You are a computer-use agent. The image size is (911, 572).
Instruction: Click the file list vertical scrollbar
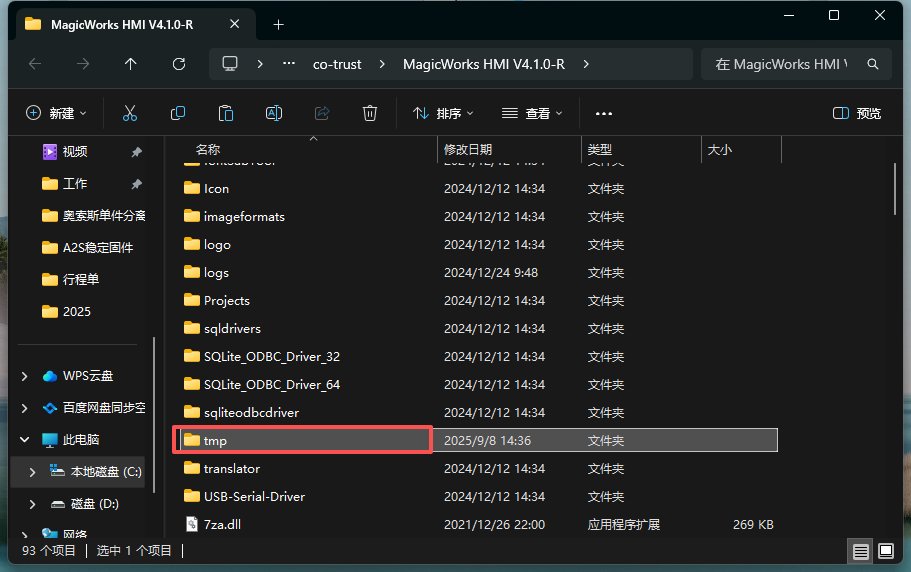point(895,189)
